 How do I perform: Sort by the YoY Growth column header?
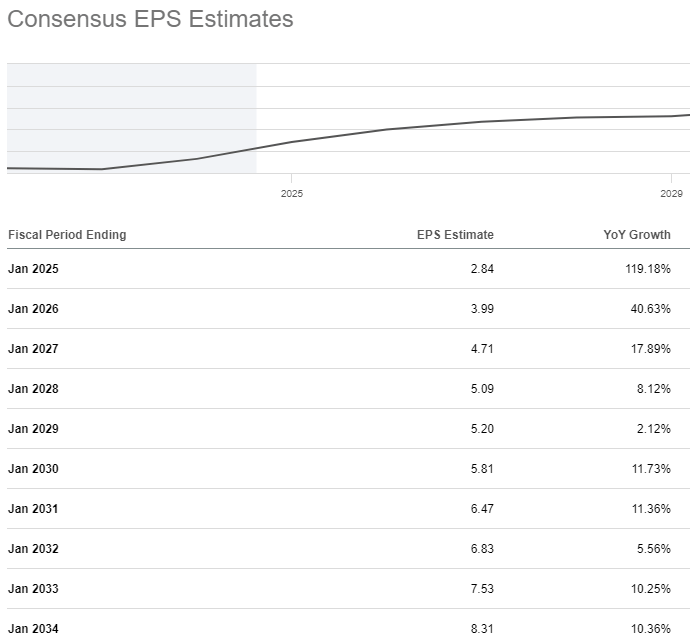click(637, 235)
